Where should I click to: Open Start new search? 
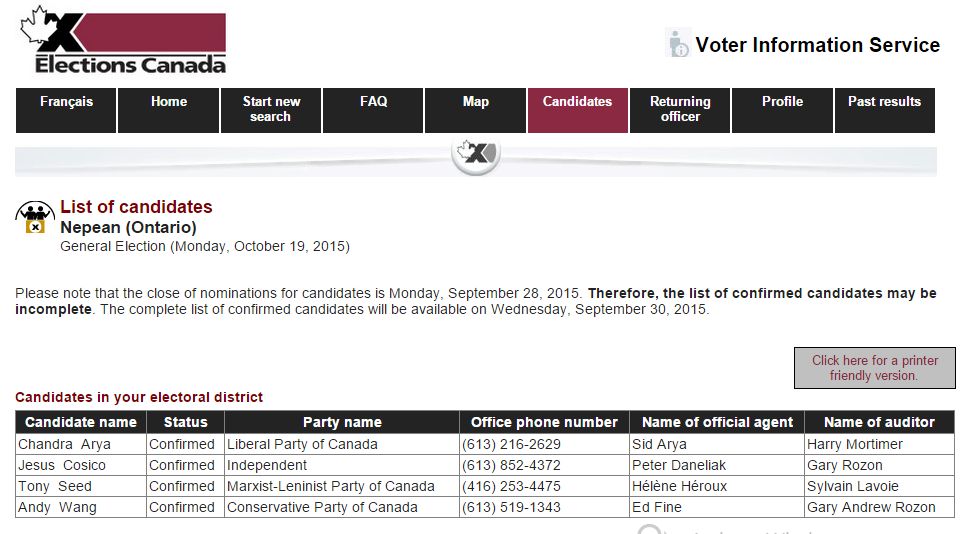(x=271, y=110)
